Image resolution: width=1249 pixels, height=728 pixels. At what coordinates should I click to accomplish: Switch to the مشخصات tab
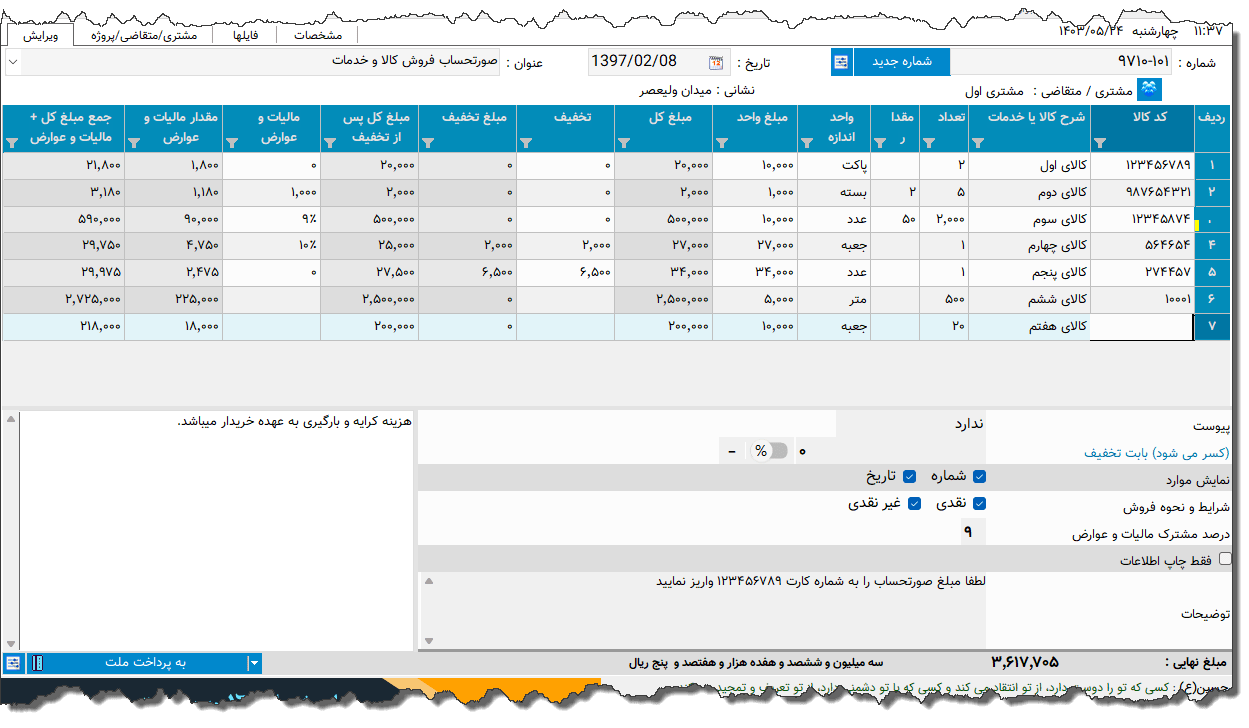point(320,35)
